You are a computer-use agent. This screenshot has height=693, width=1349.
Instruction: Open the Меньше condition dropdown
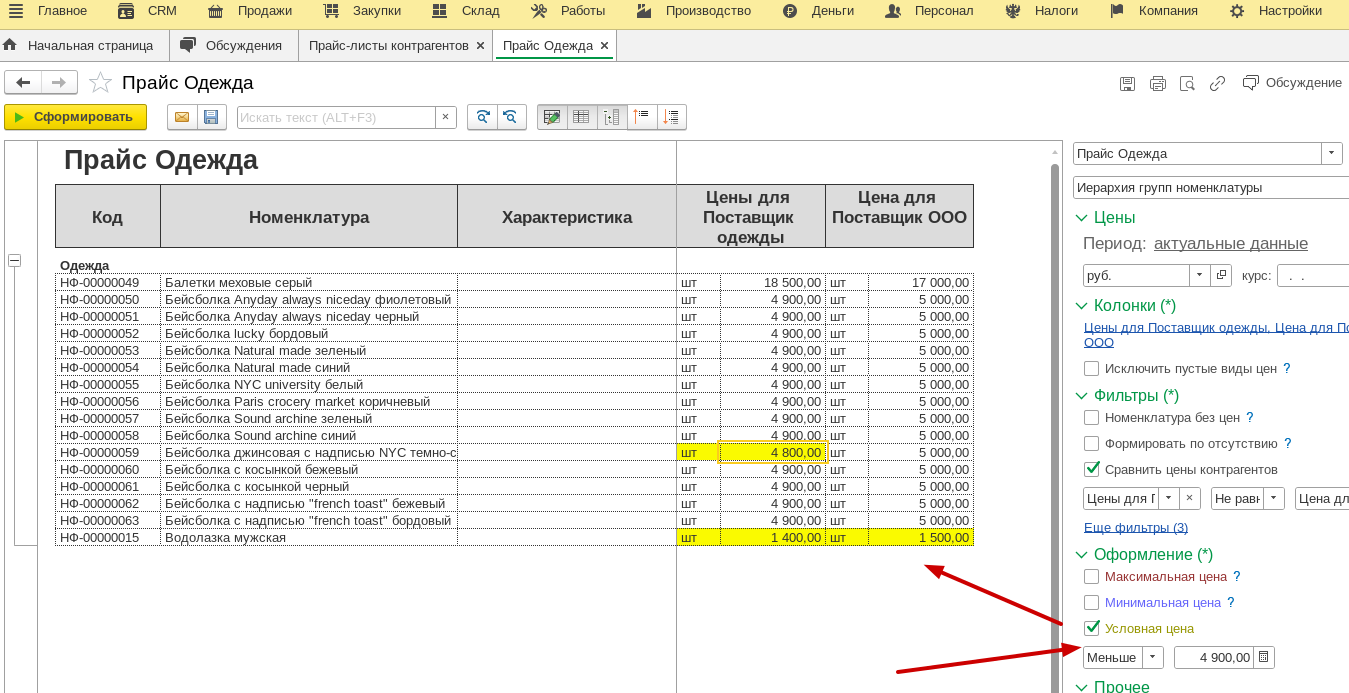click(1153, 657)
